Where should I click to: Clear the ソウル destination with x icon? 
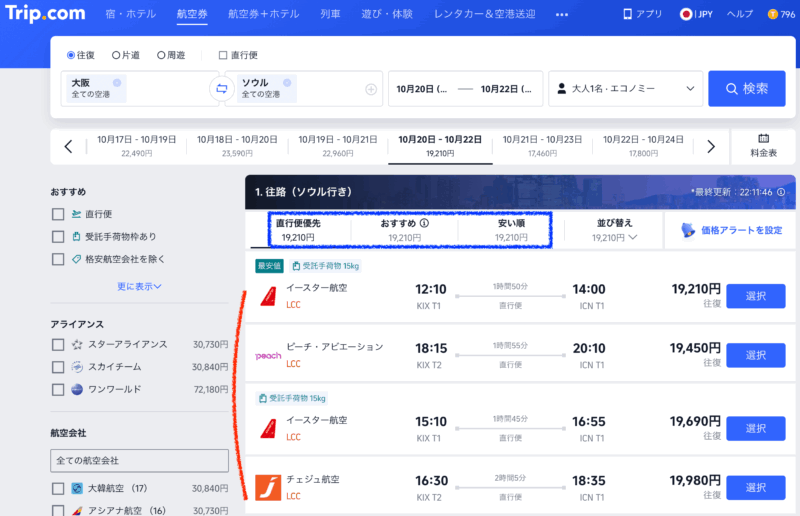click(287, 83)
